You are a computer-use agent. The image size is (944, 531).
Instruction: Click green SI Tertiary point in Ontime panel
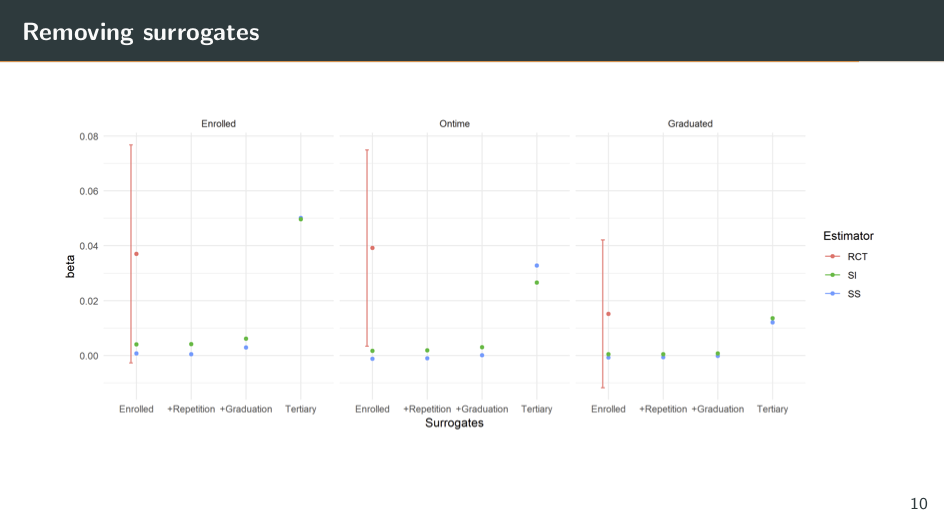click(x=537, y=283)
